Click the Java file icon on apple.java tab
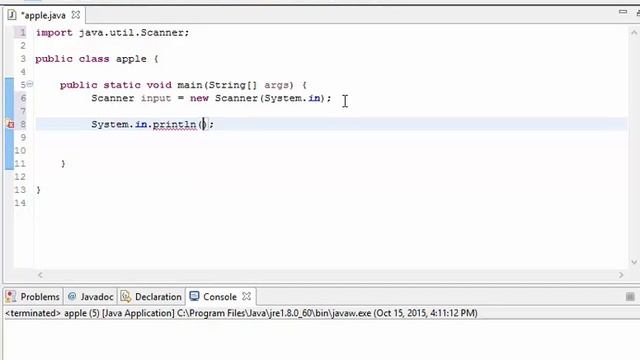 tap(12, 15)
